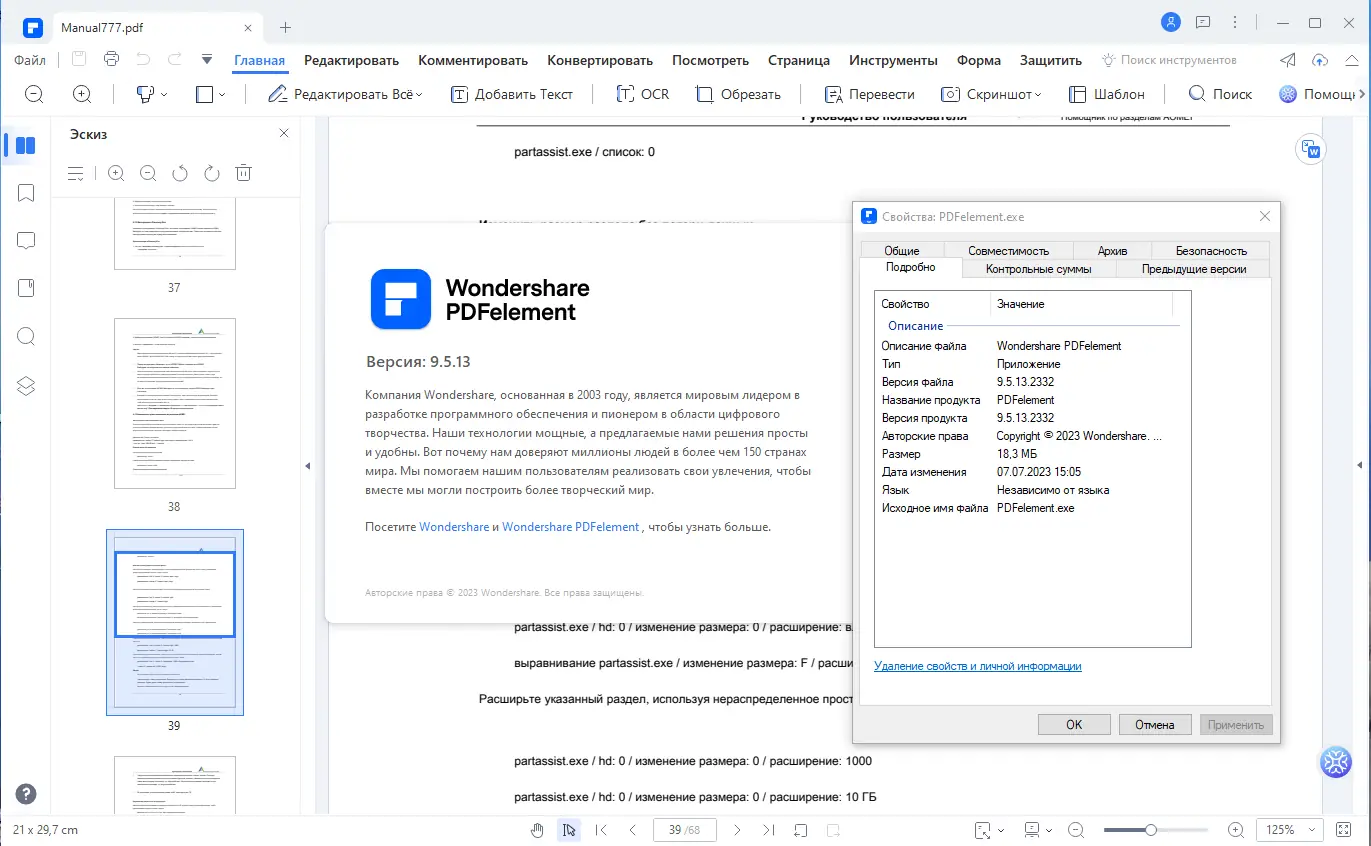Open the thumbnail panel options menu

point(76,173)
